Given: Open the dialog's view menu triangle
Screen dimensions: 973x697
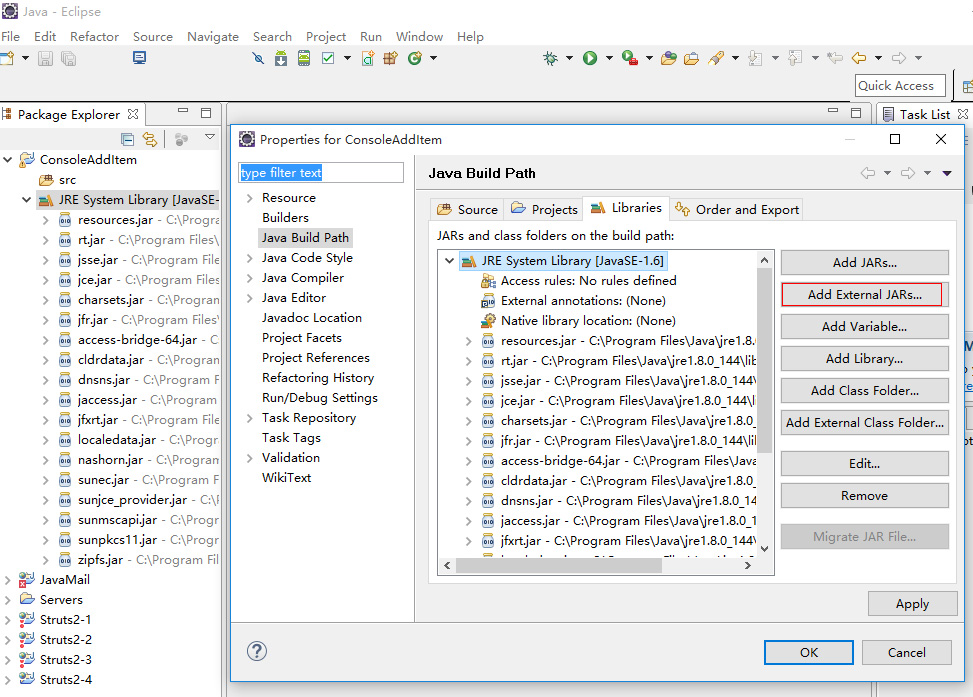Looking at the screenshot, I should point(947,173).
